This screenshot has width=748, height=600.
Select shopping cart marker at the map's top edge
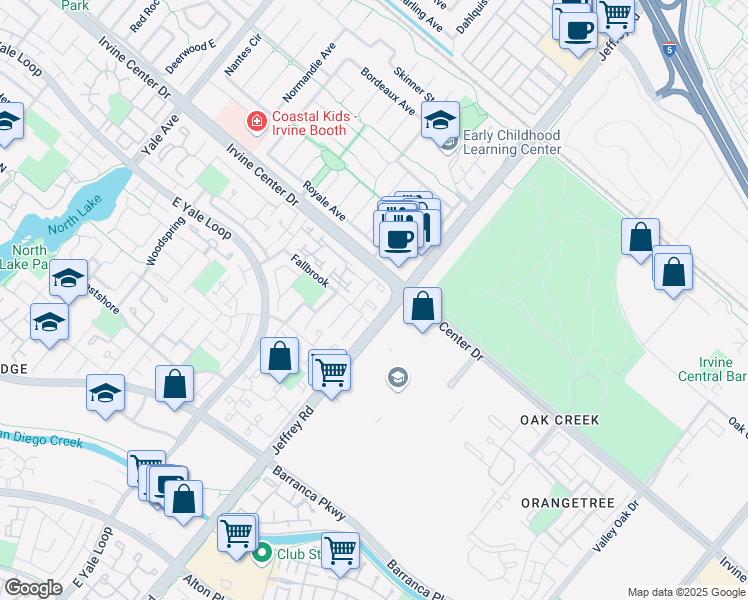click(x=616, y=17)
